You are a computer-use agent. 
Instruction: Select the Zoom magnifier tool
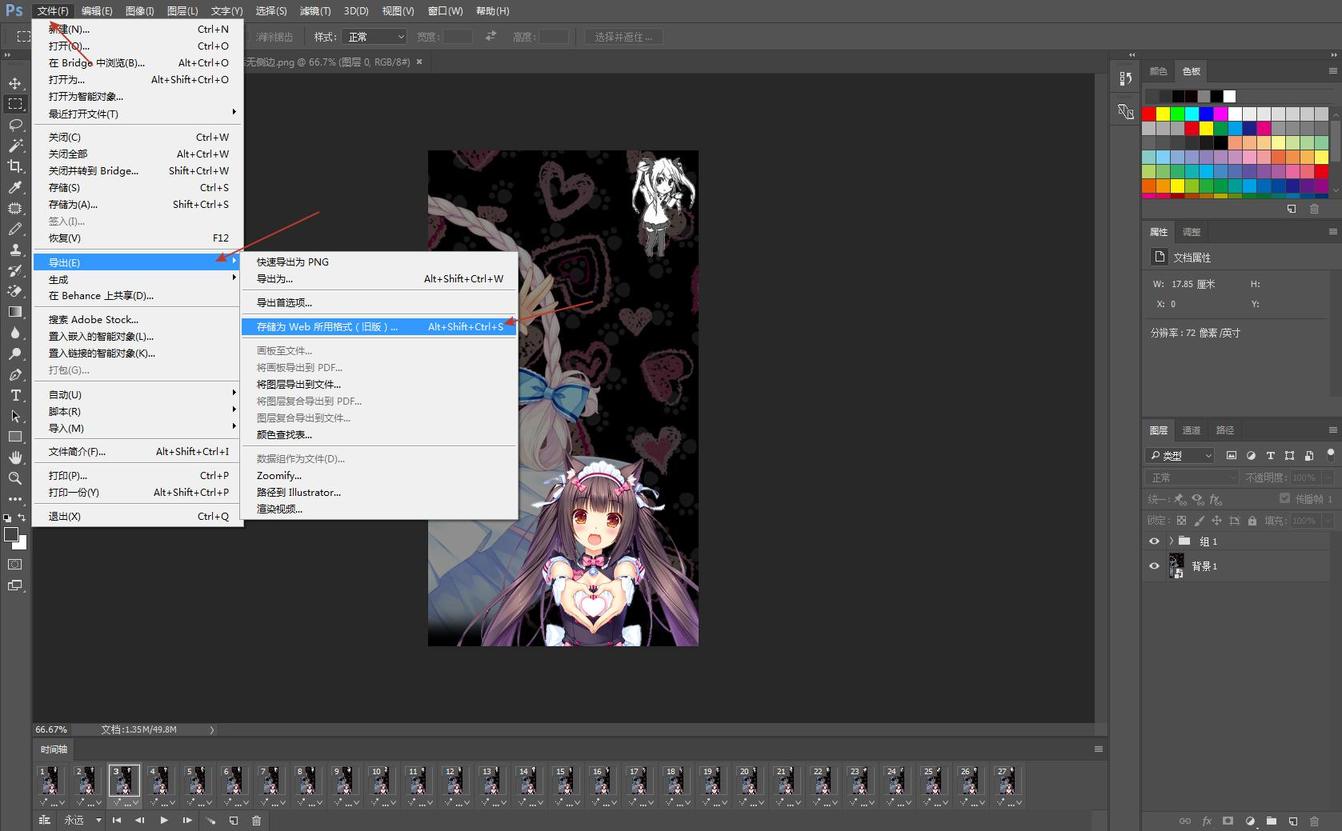click(x=15, y=478)
